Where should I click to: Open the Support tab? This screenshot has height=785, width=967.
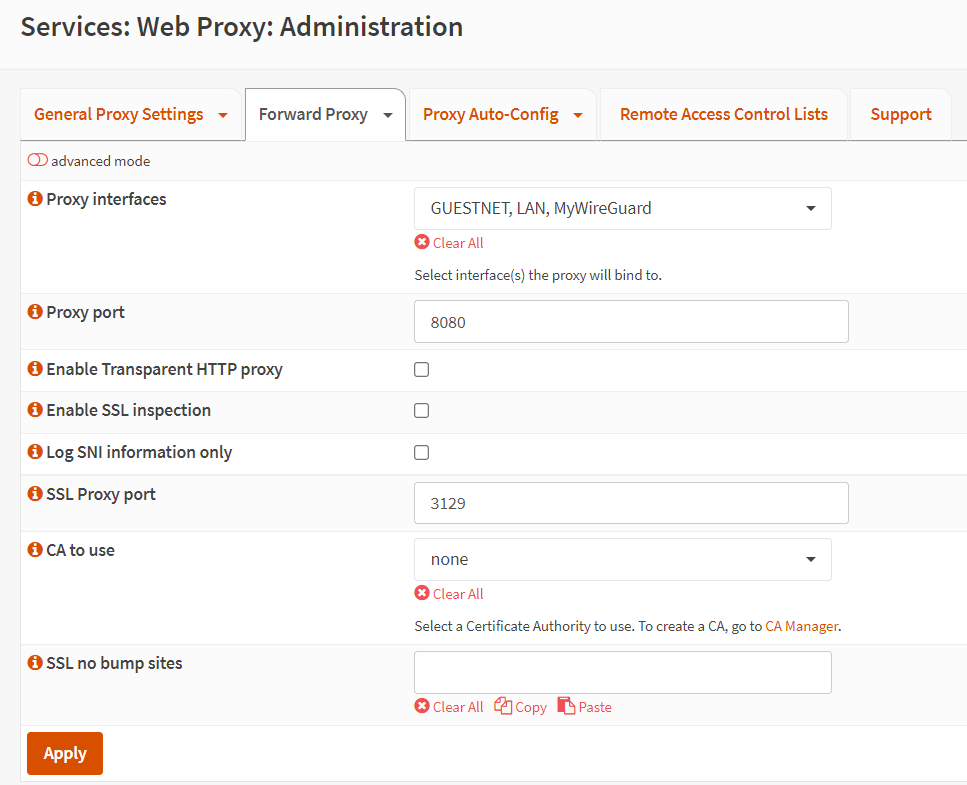[x=900, y=115]
